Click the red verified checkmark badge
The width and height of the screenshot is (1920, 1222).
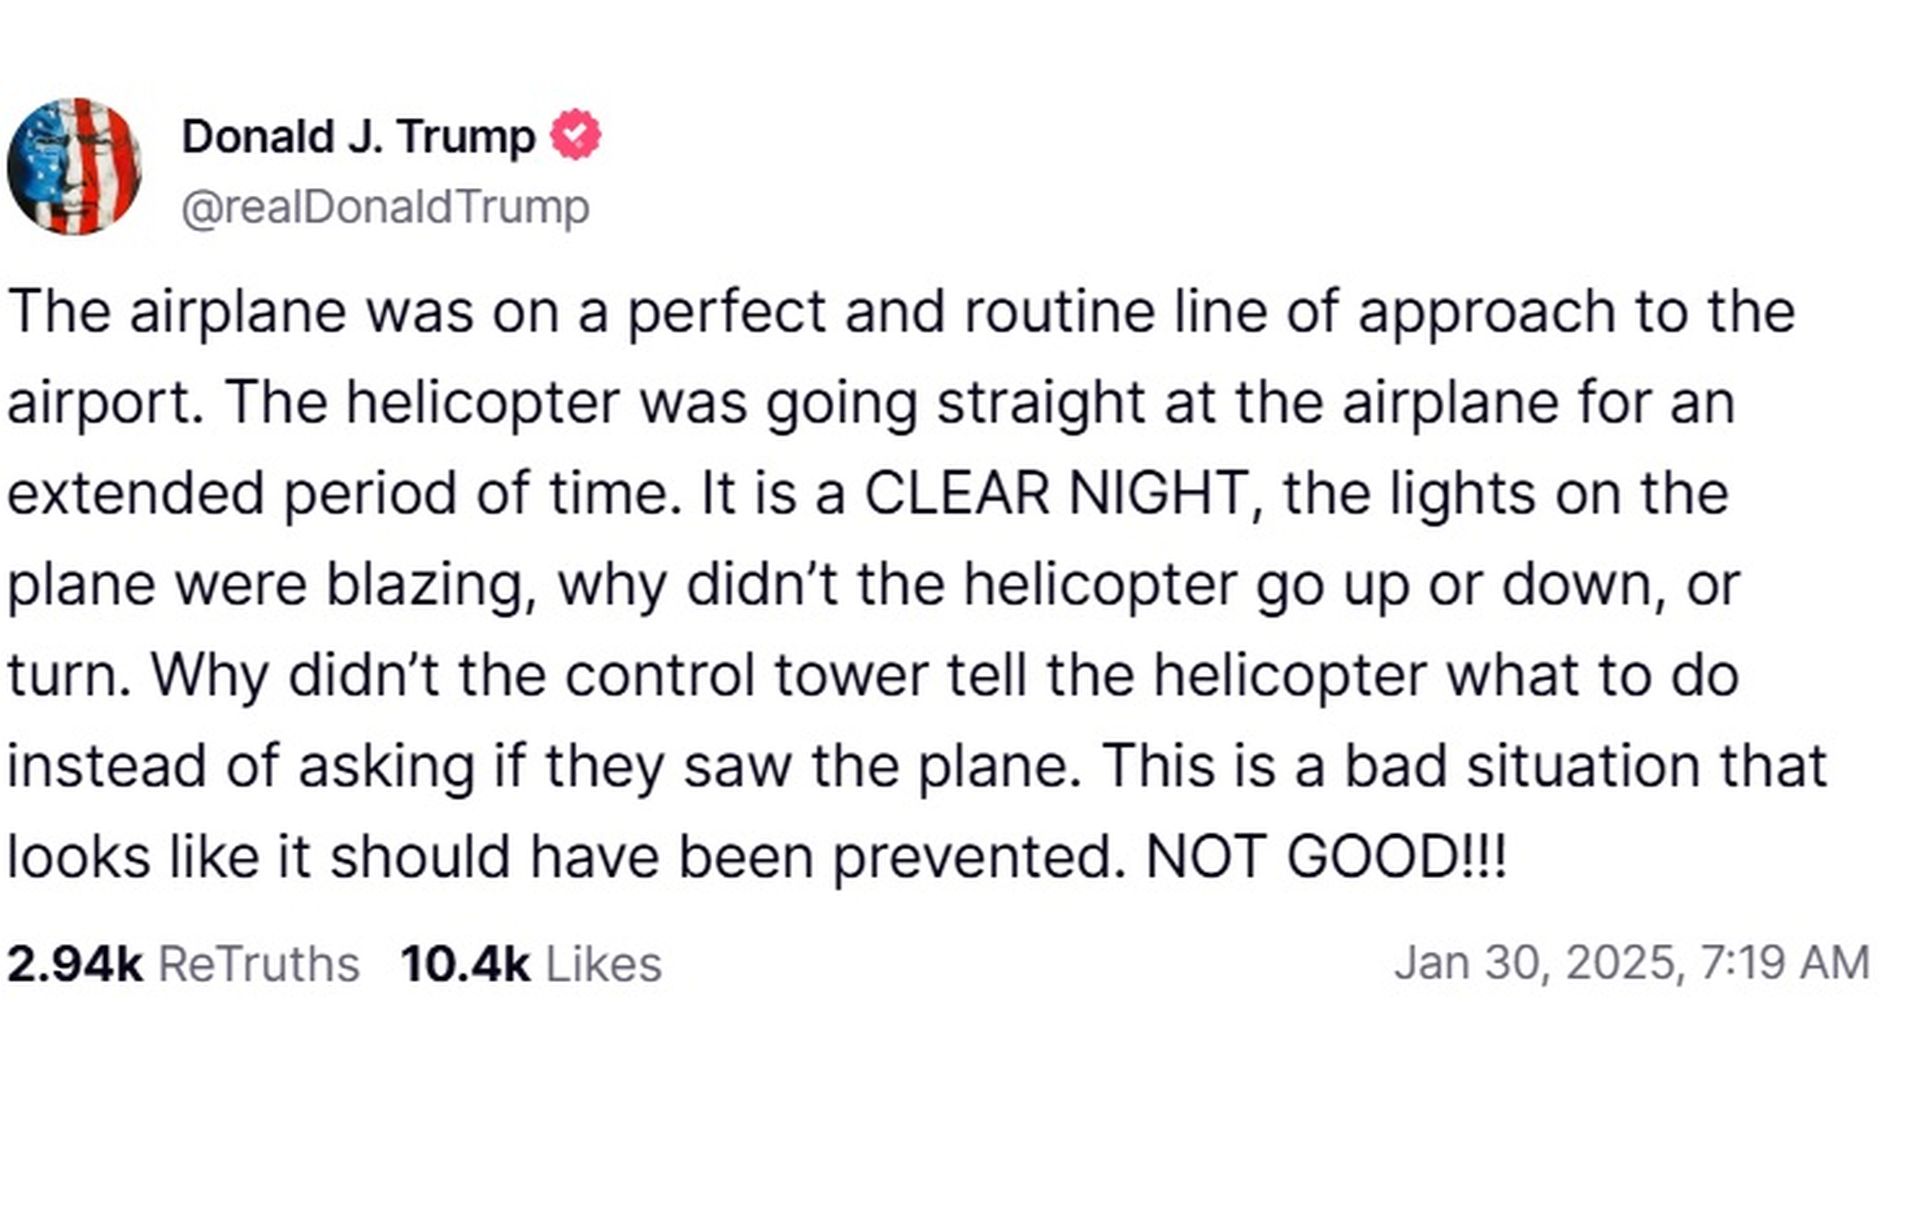coord(576,134)
